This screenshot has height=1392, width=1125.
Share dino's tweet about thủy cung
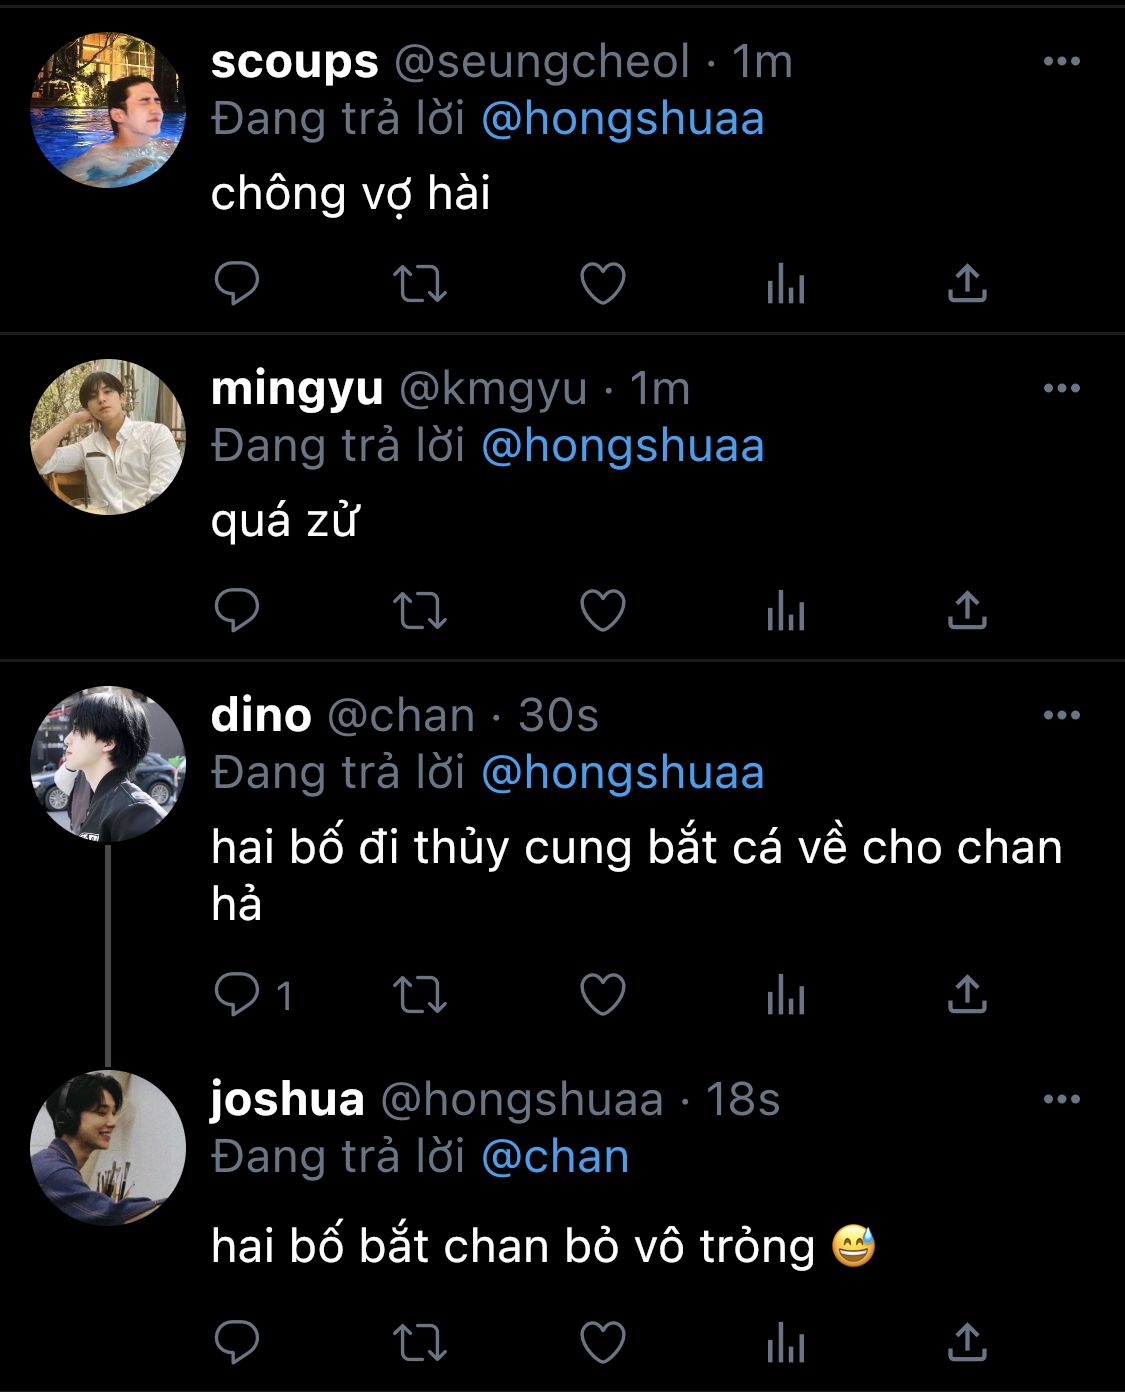click(967, 995)
